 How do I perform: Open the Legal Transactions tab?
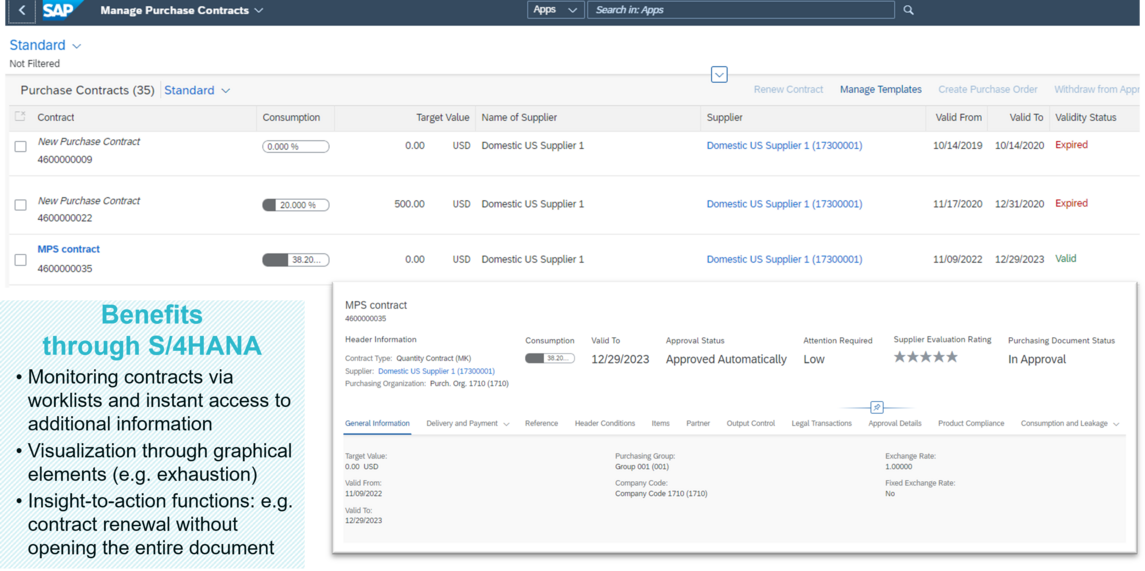click(x=822, y=424)
